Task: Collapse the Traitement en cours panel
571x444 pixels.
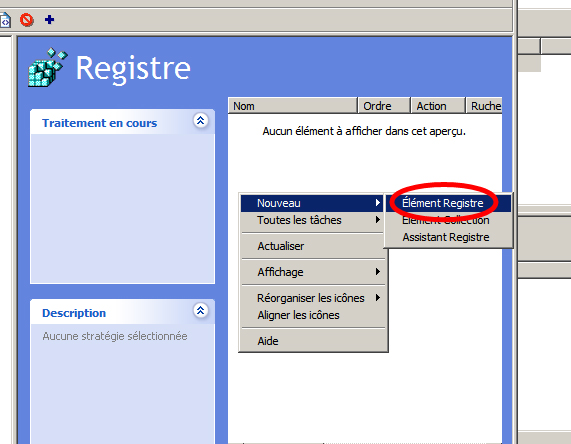Action: (x=200, y=121)
